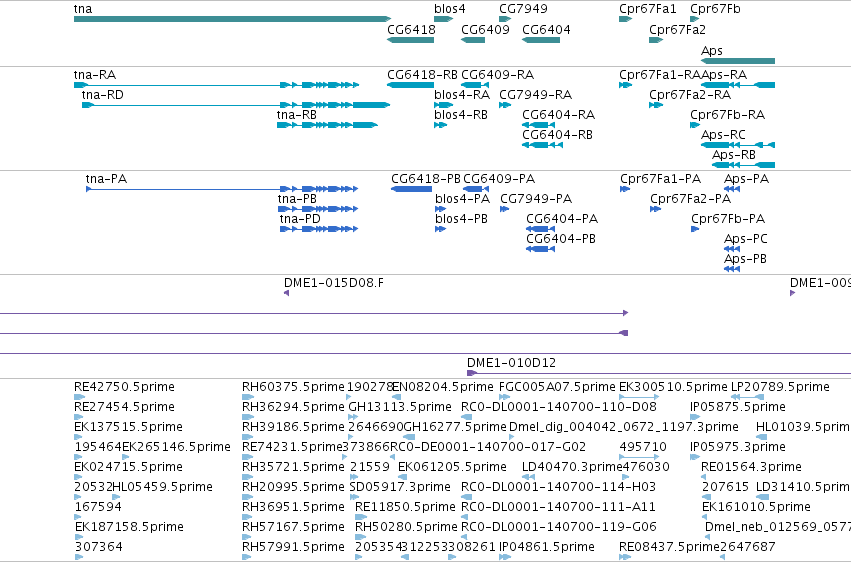
Task: Click the Aps-PB protein label
Action: tap(745, 259)
